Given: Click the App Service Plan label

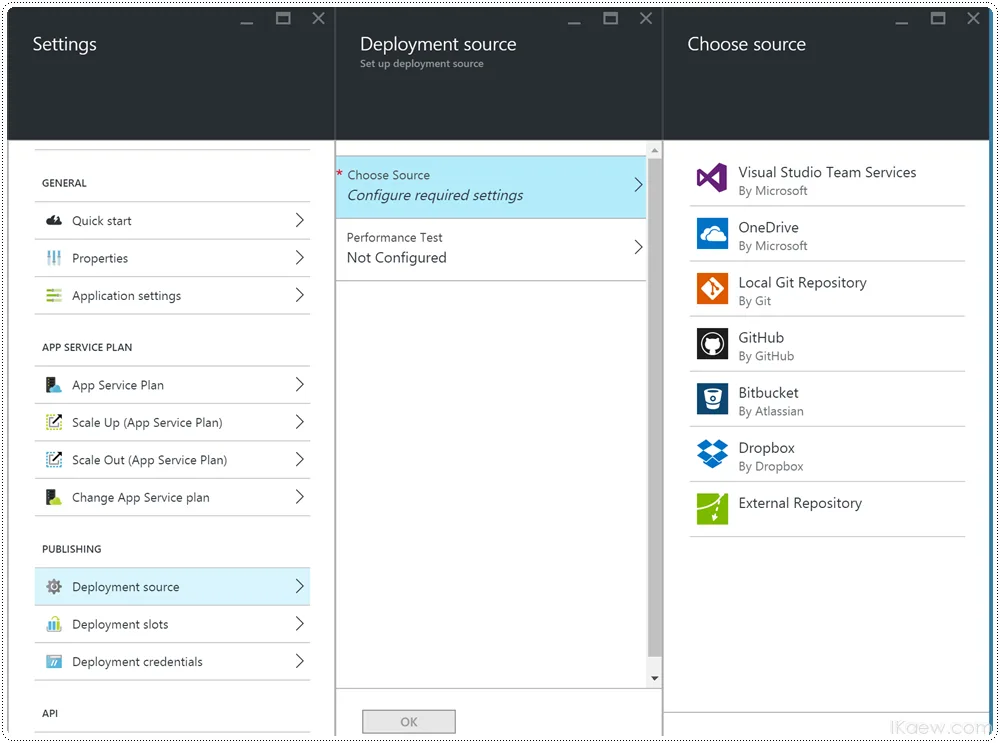Looking at the screenshot, I should 118,385.
